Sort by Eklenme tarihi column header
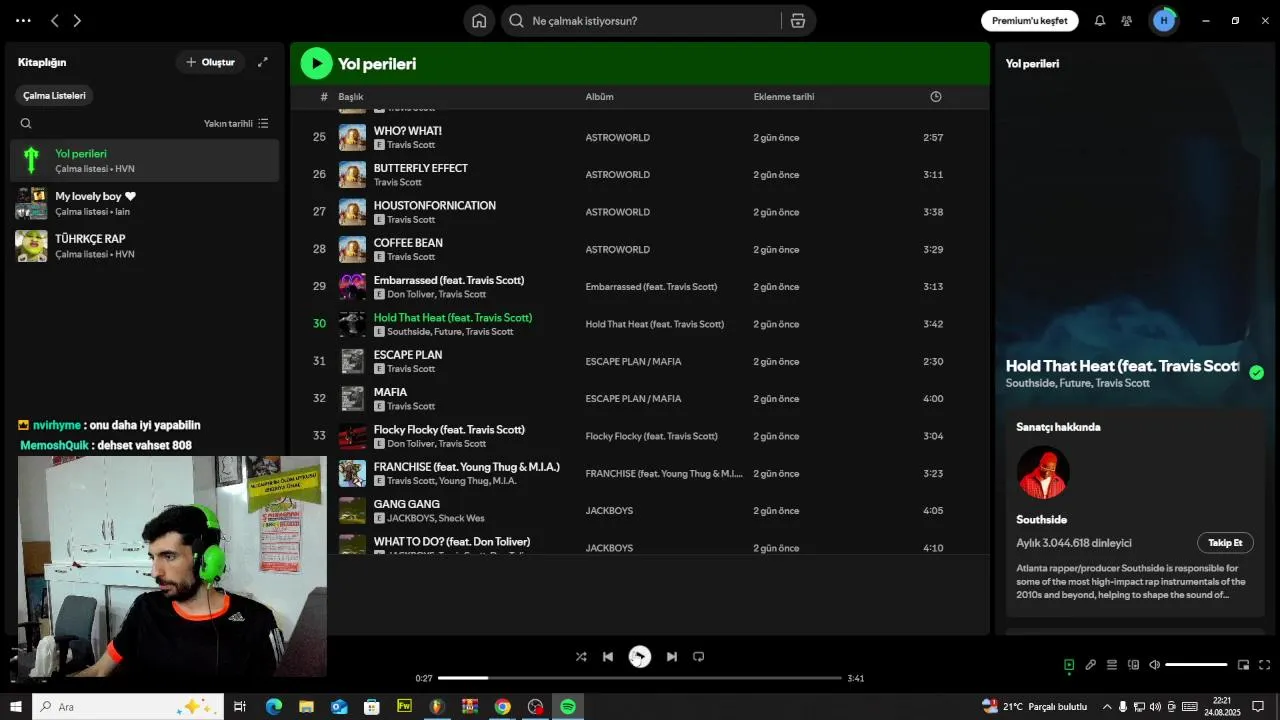 [x=784, y=97]
